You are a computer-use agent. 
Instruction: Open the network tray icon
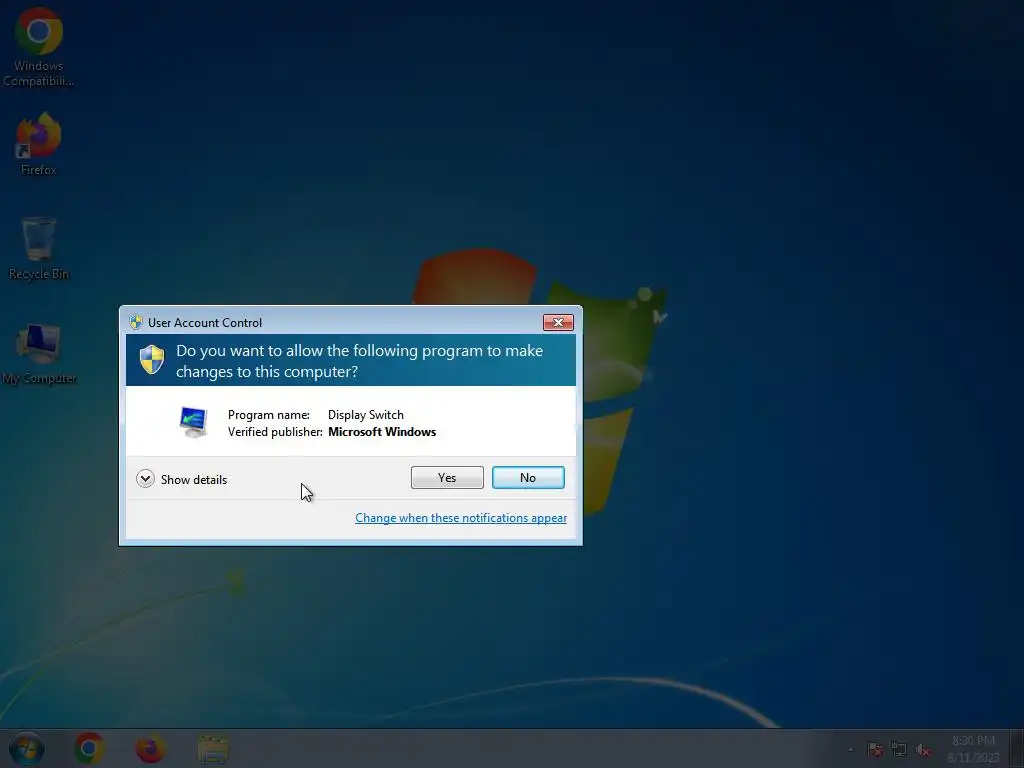click(x=899, y=749)
